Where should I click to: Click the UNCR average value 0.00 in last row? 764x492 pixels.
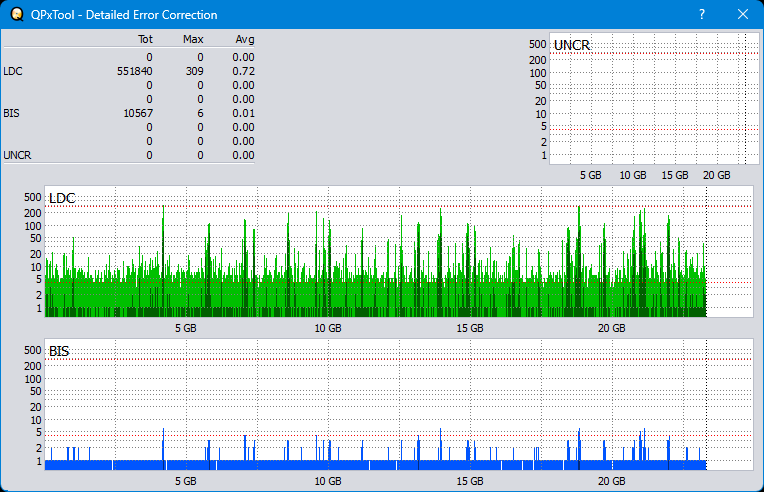pyautogui.click(x=243, y=155)
